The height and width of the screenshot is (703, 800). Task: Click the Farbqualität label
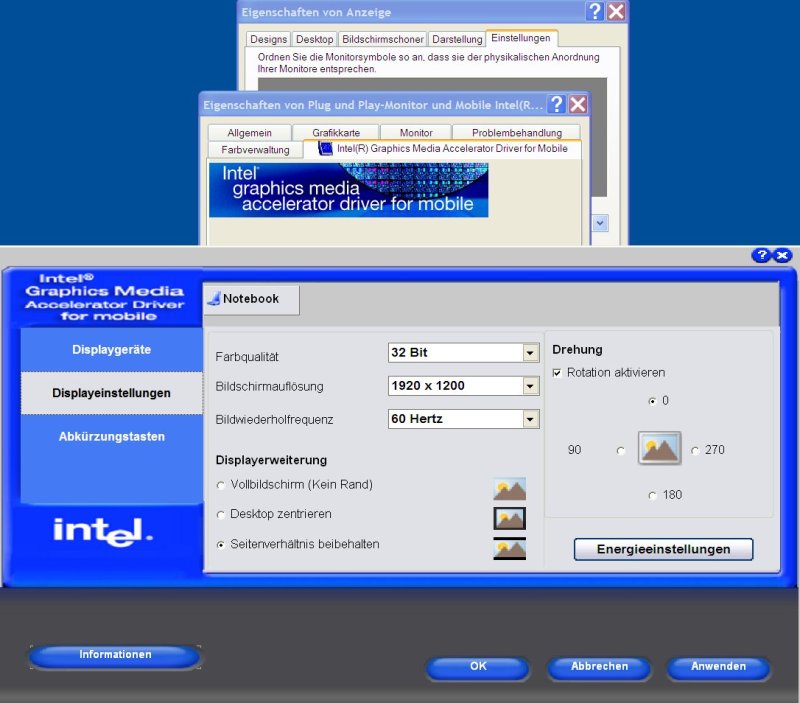pos(247,357)
